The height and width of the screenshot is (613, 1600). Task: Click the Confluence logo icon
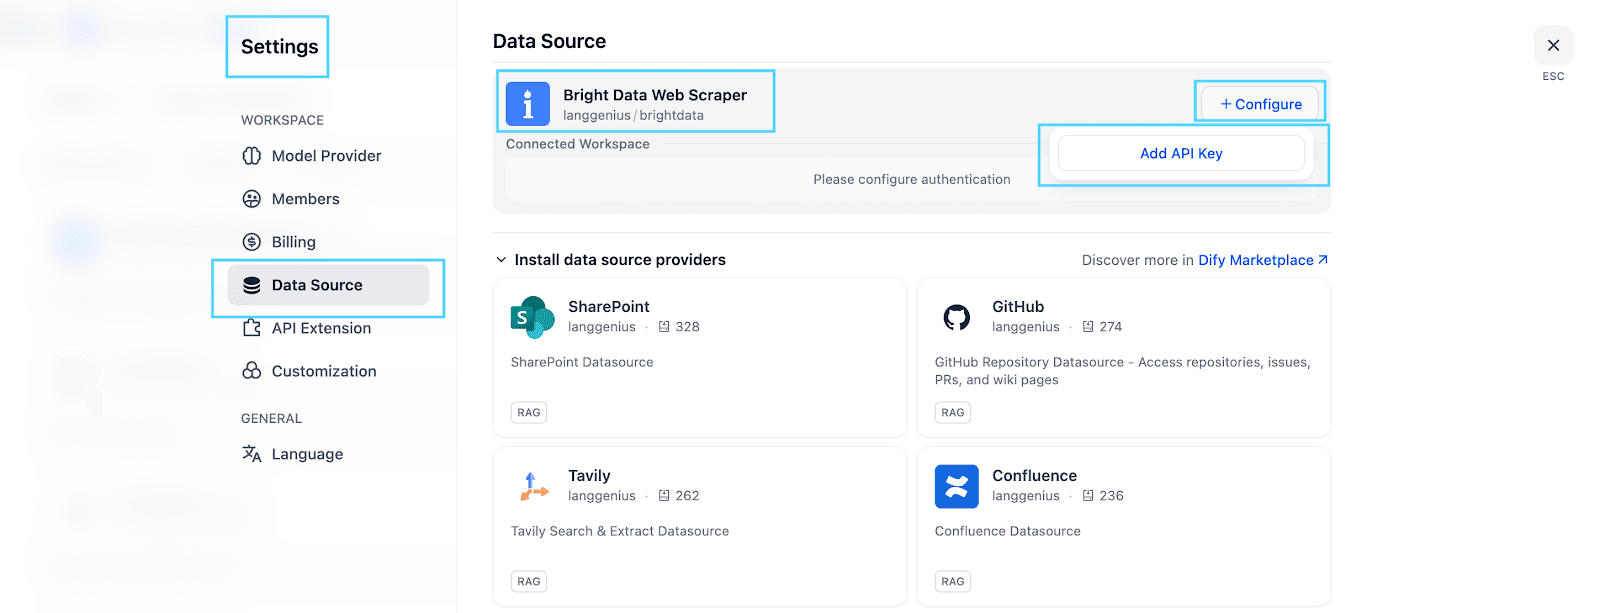click(956, 486)
